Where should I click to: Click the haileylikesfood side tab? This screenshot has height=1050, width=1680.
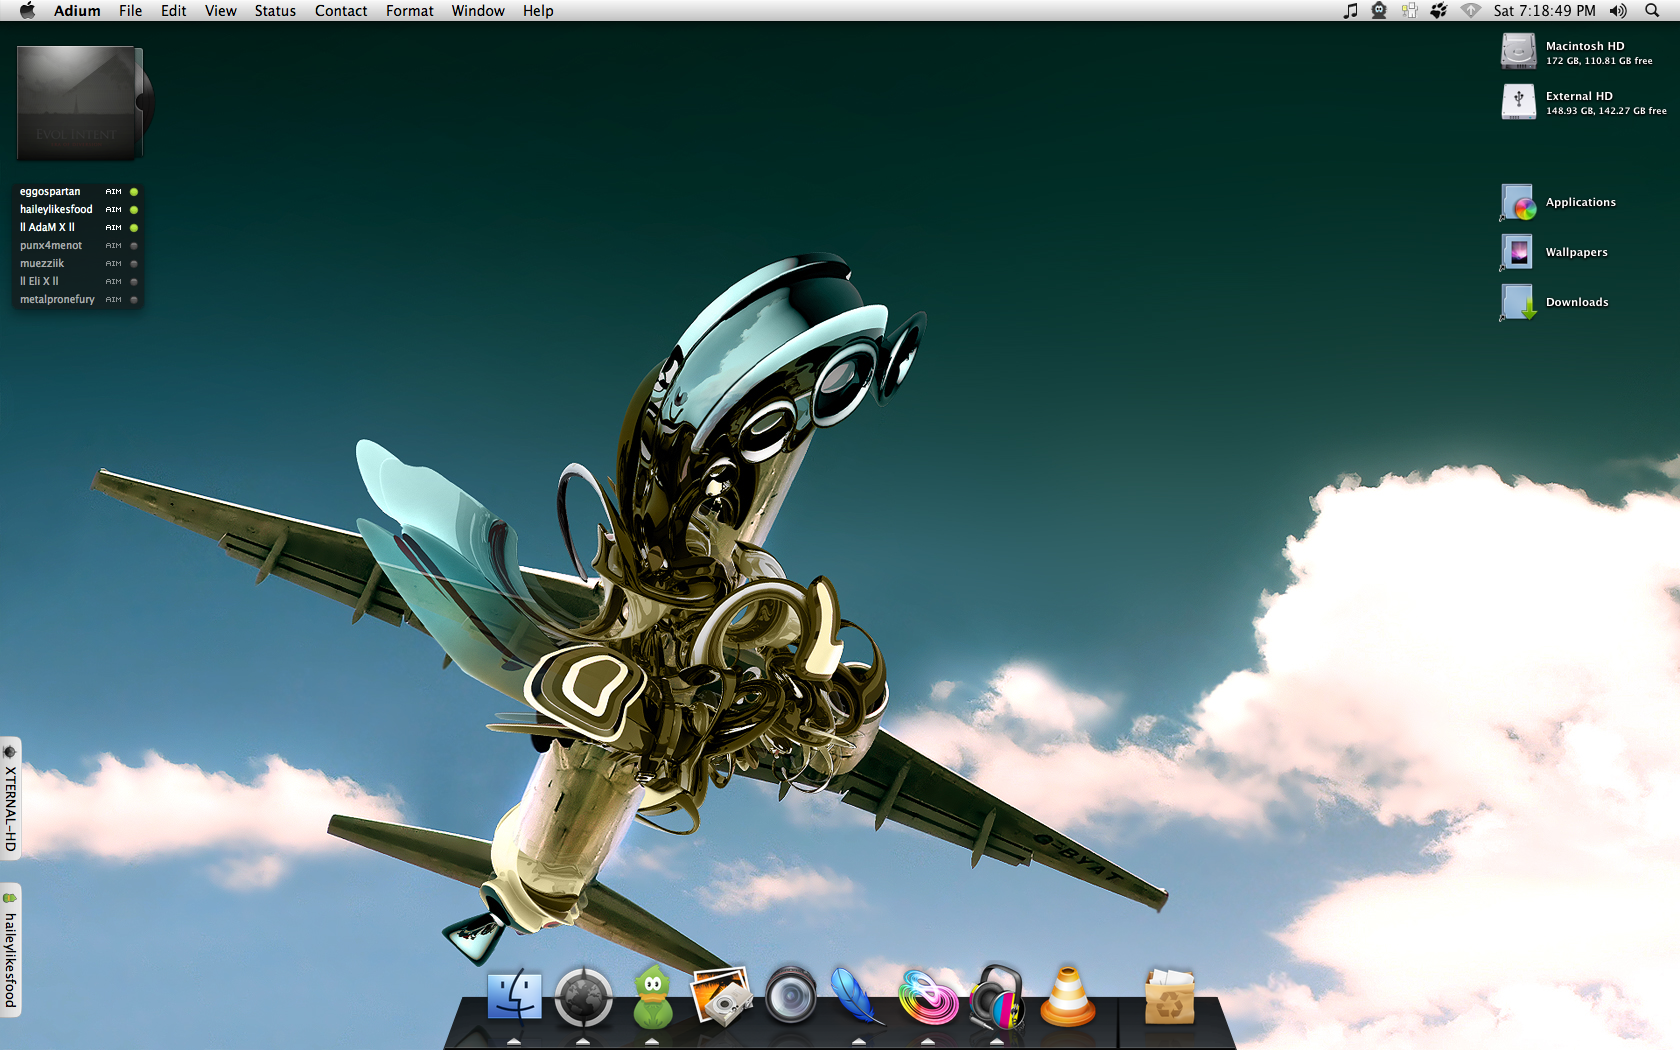(10, 950)
